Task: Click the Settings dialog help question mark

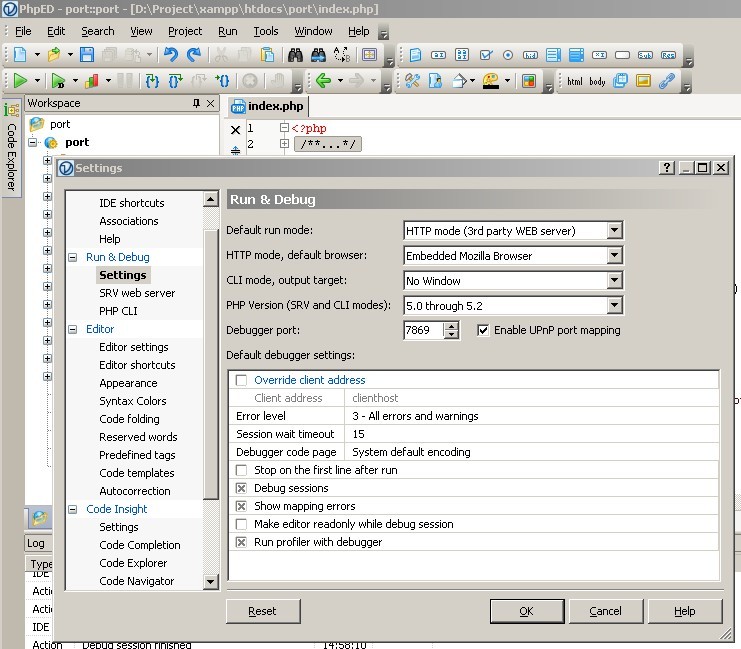Action: tap(666, 167)
